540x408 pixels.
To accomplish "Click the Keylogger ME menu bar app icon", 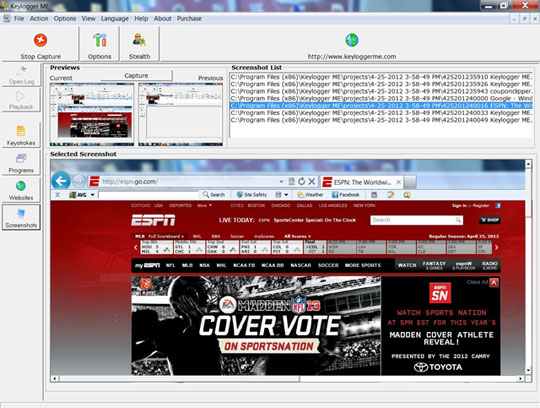I will pos(6,18).
